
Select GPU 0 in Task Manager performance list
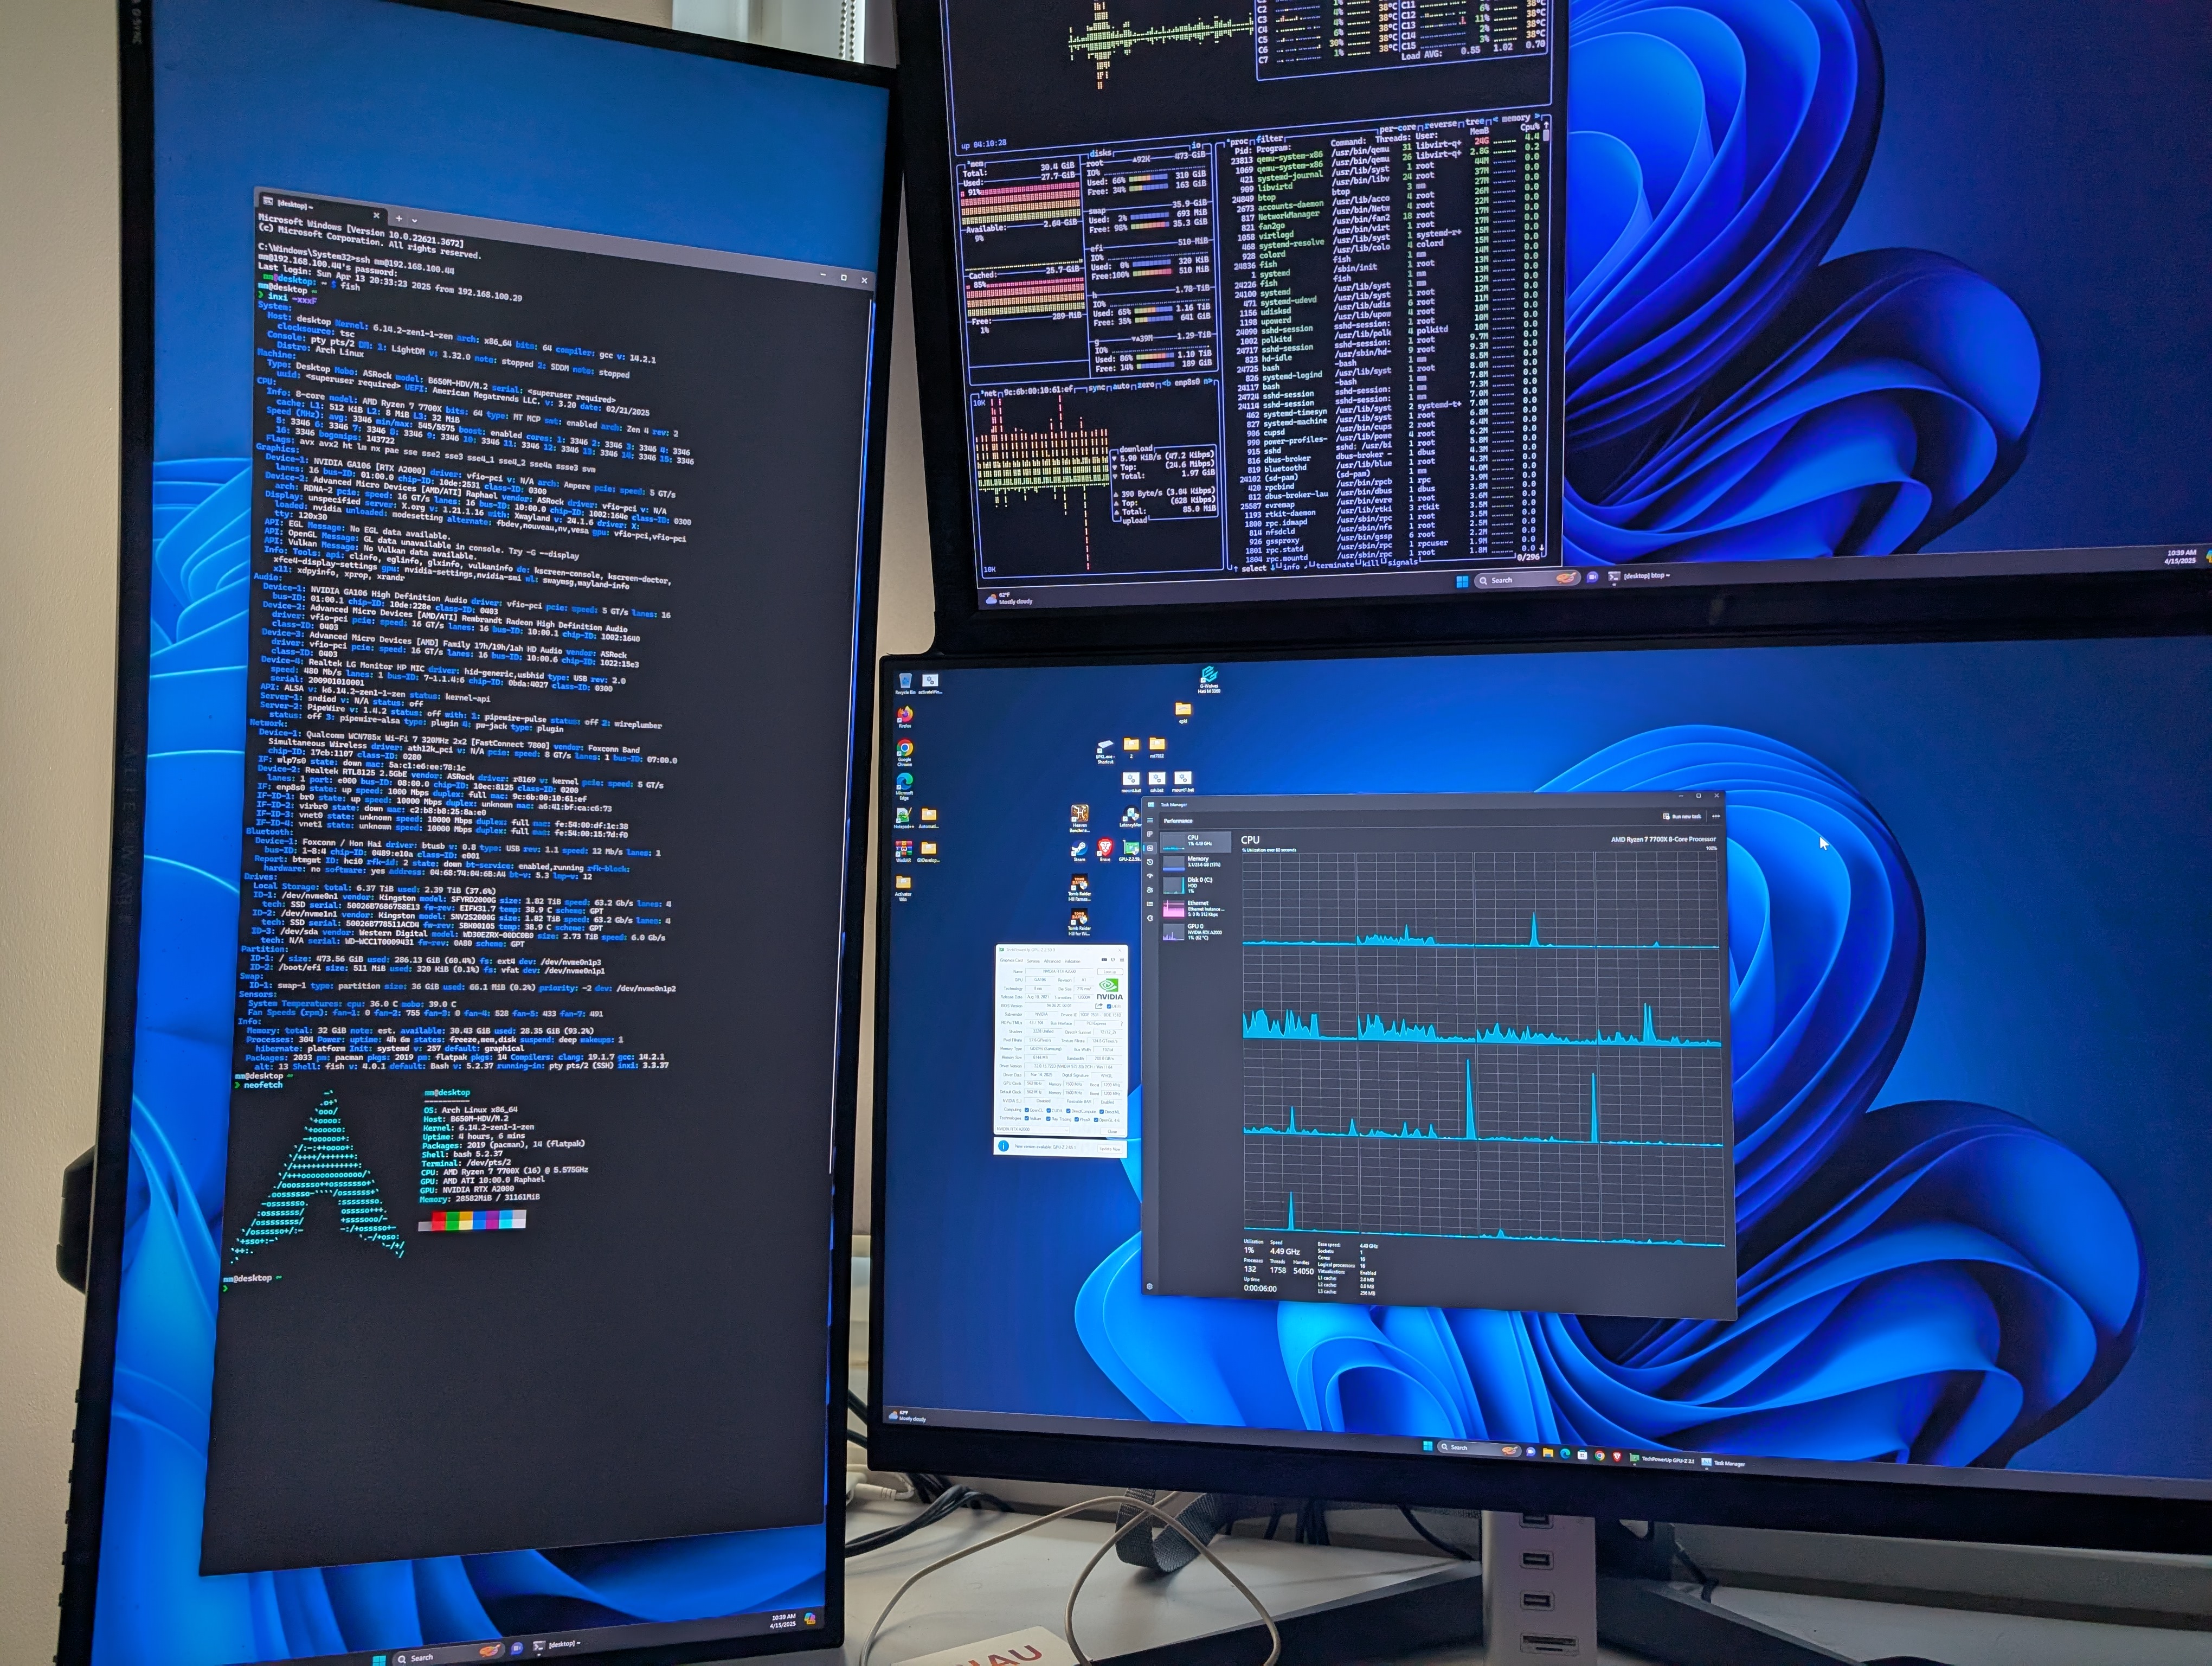(1196, 932)
